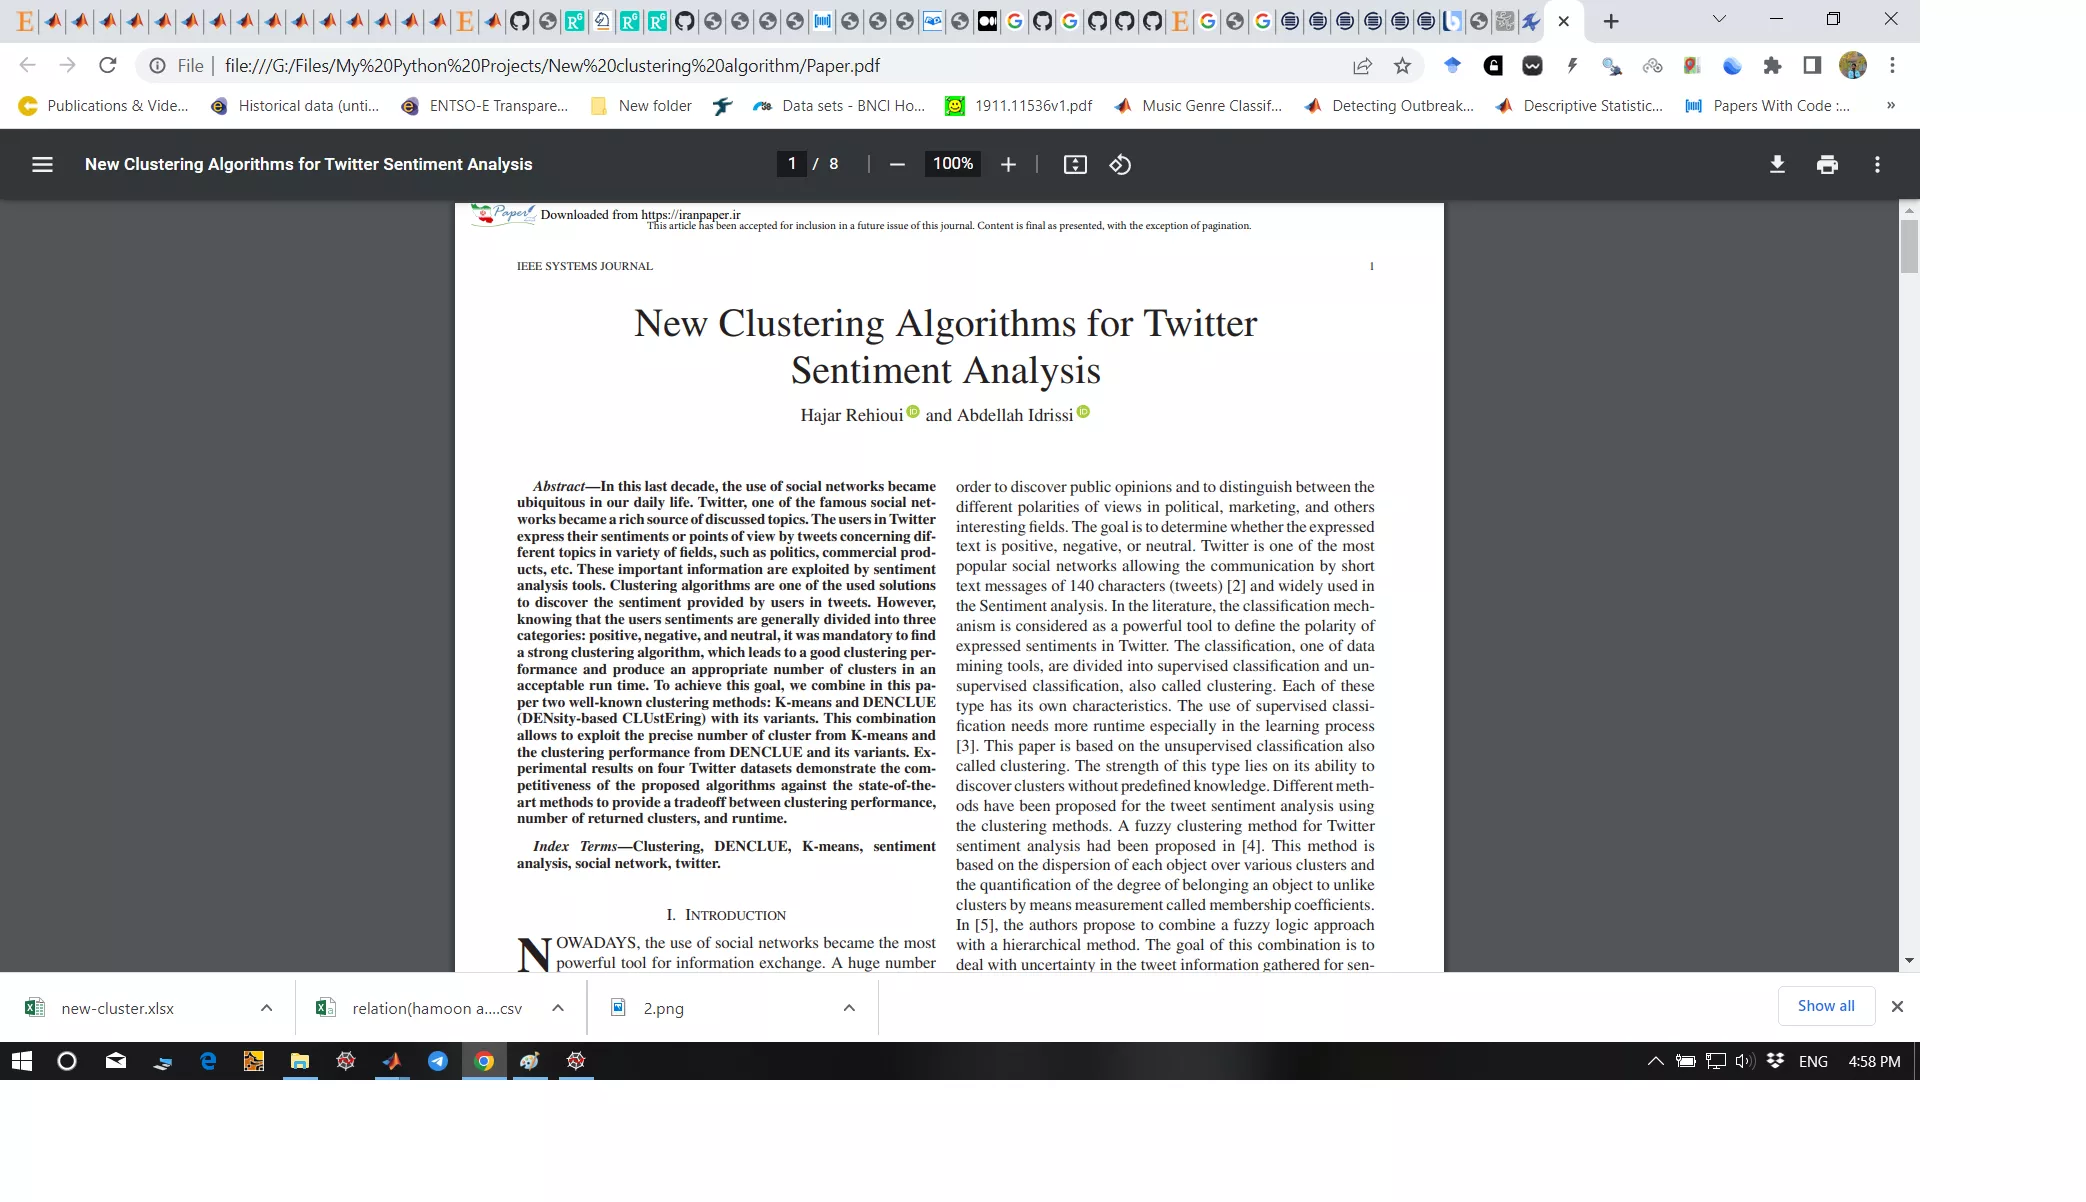The width and height of the screenshot is (2086, 1202).
Task: Open Microsoft Edge from the taskbar
Action: pyautogui.click(x=208, y=1061)
